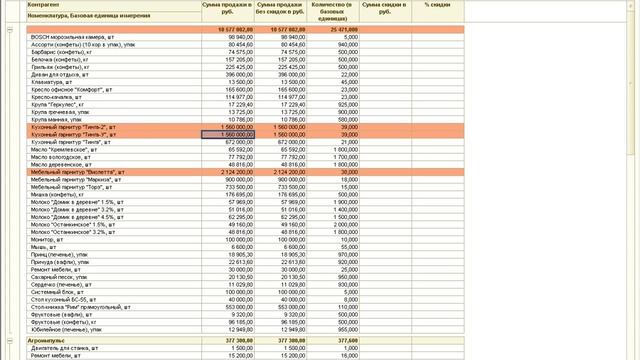The height and width of the screenshot is (360, 640).
Task: Click the 'Количество (в базовых единицах)' header
Action: pyautogui.click(x=333, y=11)
